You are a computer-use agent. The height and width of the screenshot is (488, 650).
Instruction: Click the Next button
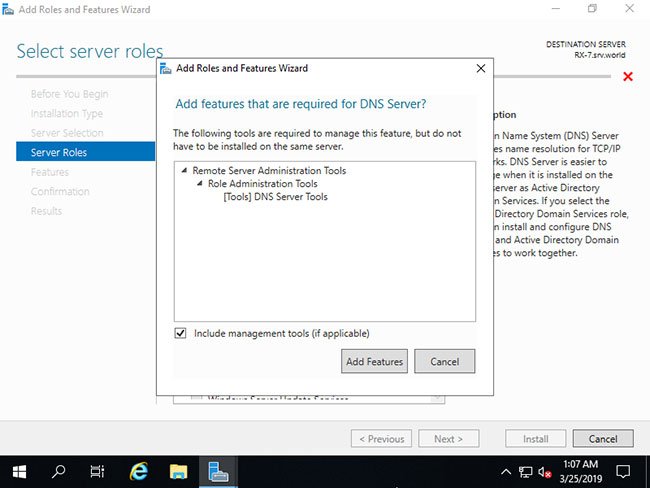[x=449, y=438]
